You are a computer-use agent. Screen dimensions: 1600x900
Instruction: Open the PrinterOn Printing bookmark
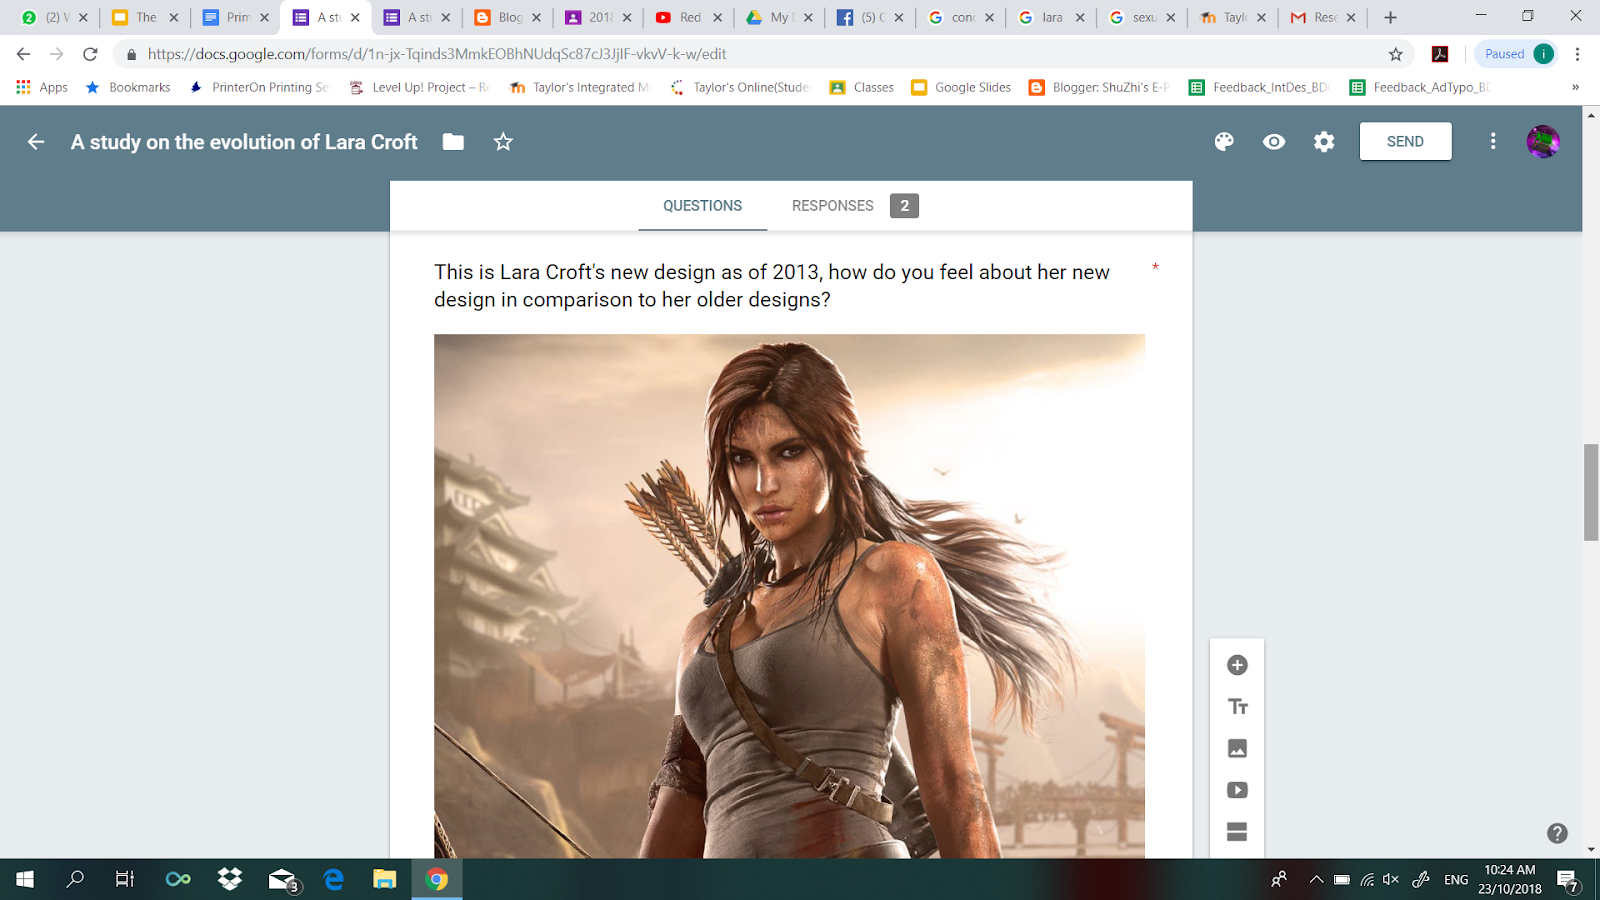pyautogui.click(x=258, y=87)
